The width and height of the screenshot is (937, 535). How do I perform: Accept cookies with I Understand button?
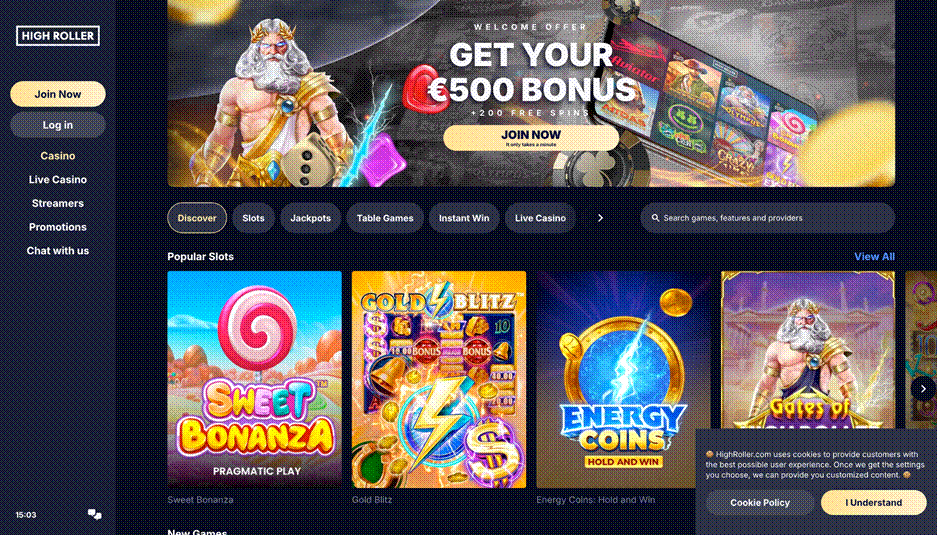tap(874, 503)
